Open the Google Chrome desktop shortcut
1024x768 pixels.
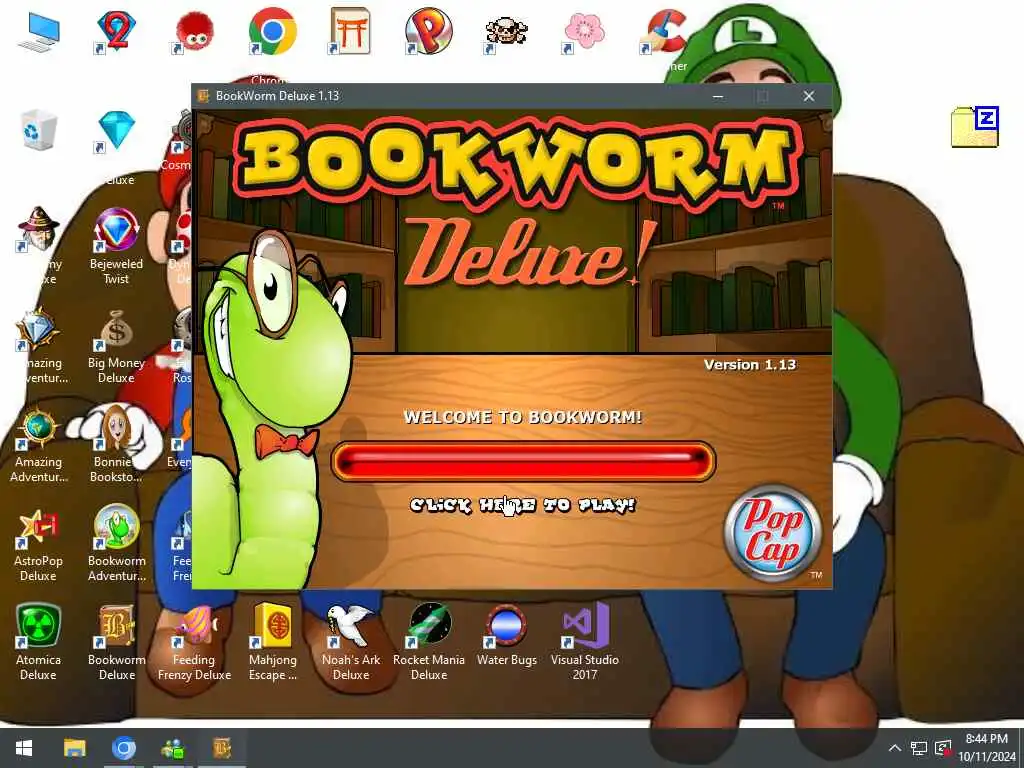tap(272, 31)
